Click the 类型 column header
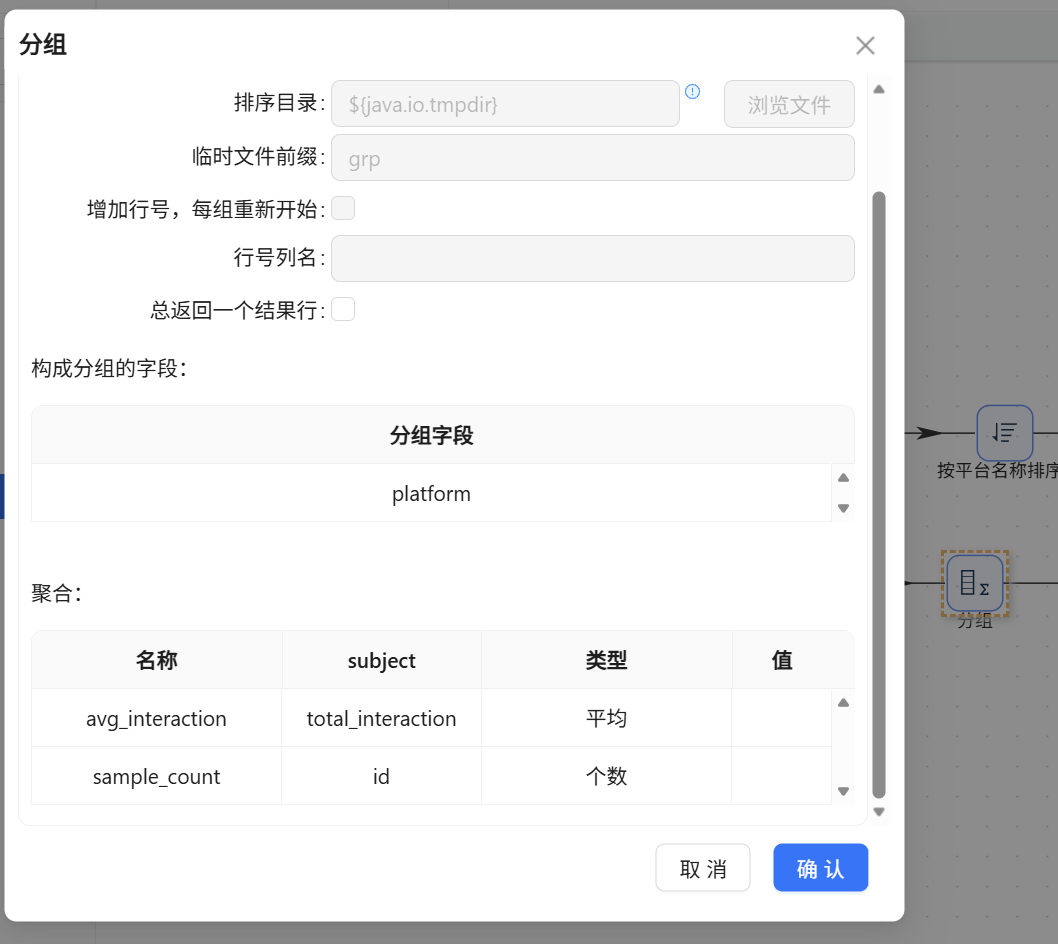1058x944 pixels. coord(606,660)
